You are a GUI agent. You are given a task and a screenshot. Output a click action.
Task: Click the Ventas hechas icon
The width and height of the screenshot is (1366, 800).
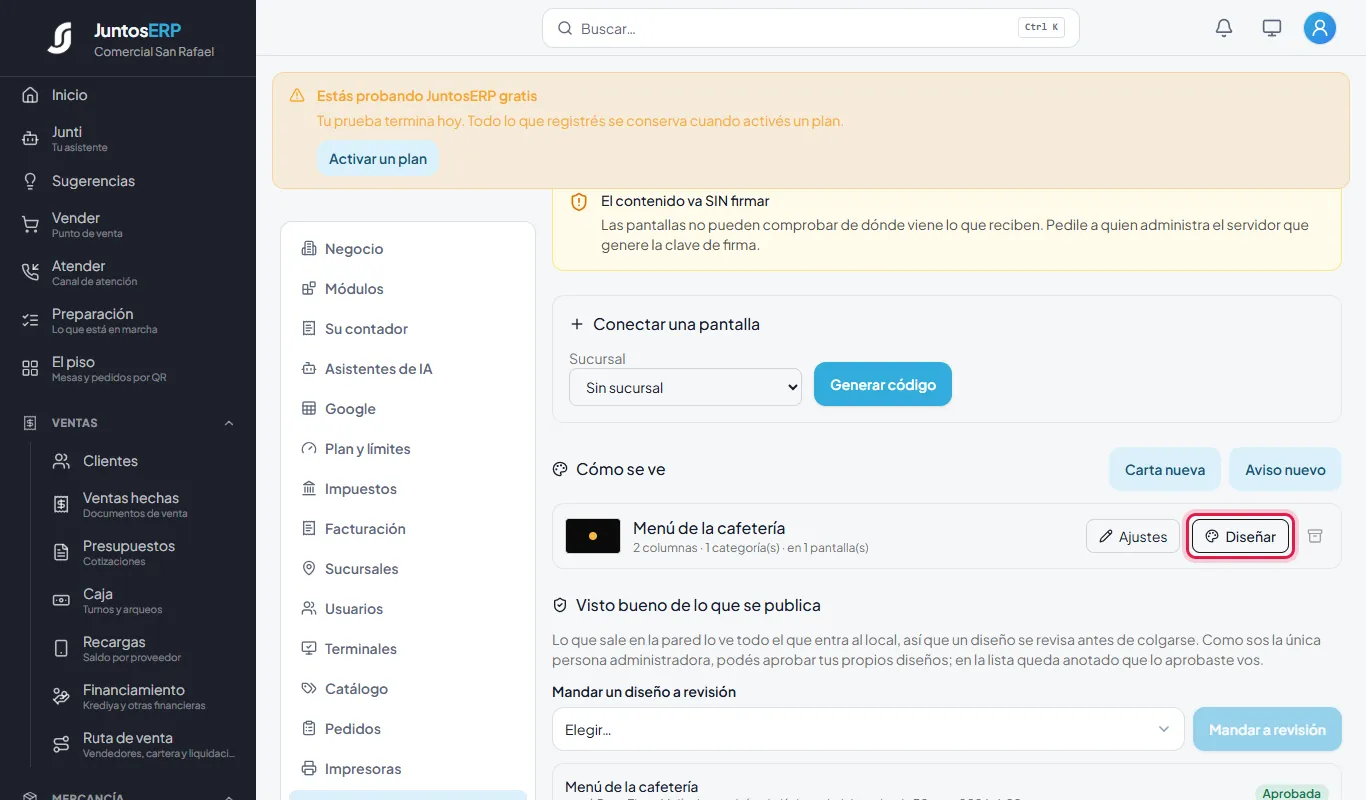61,505
